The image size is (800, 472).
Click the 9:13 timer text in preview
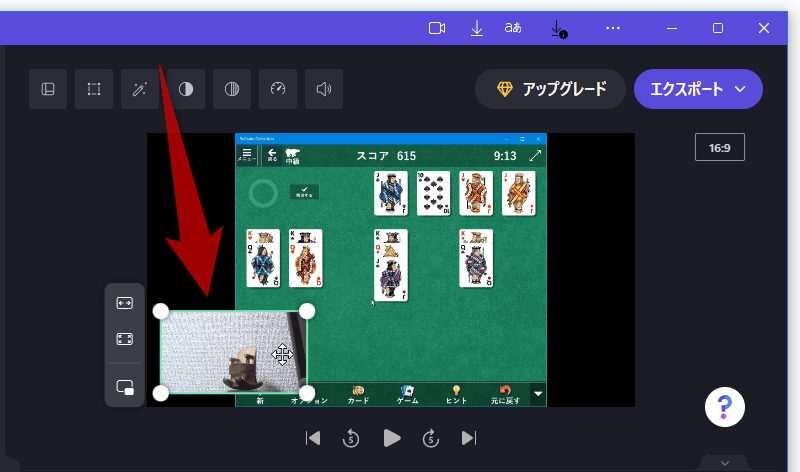[x=505, y=156]
